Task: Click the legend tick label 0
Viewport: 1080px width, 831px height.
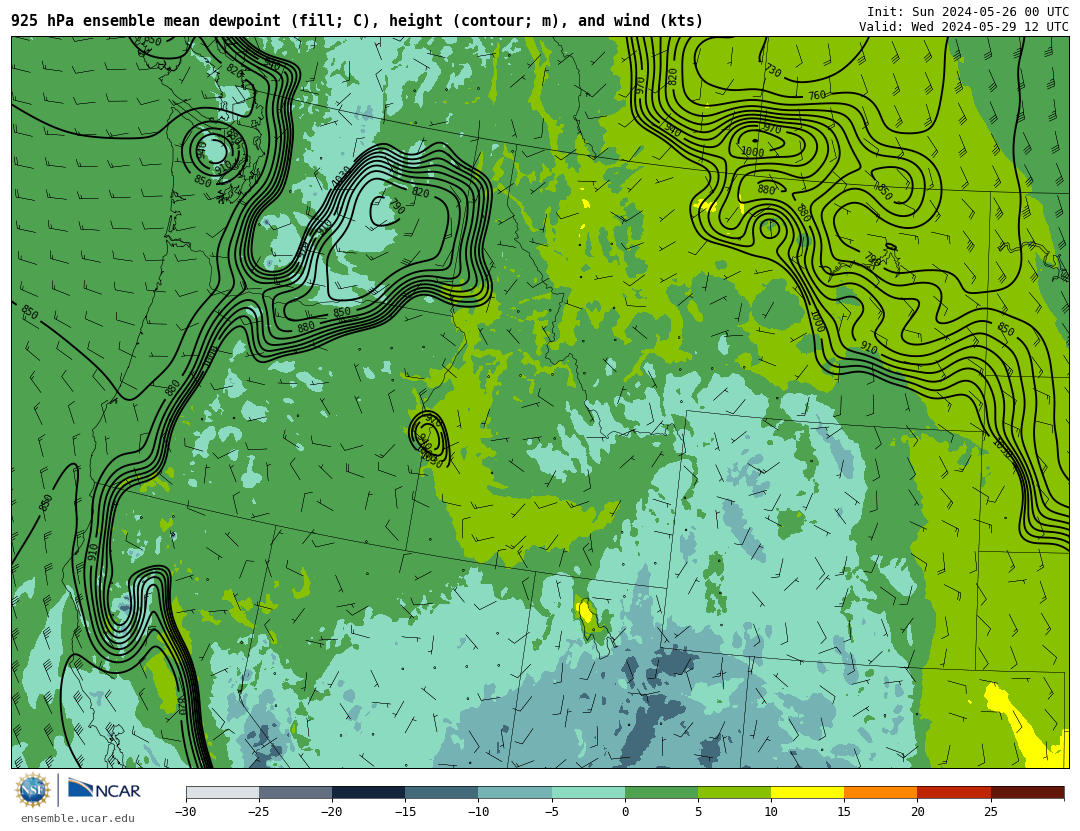Action: tap(625, 812)
